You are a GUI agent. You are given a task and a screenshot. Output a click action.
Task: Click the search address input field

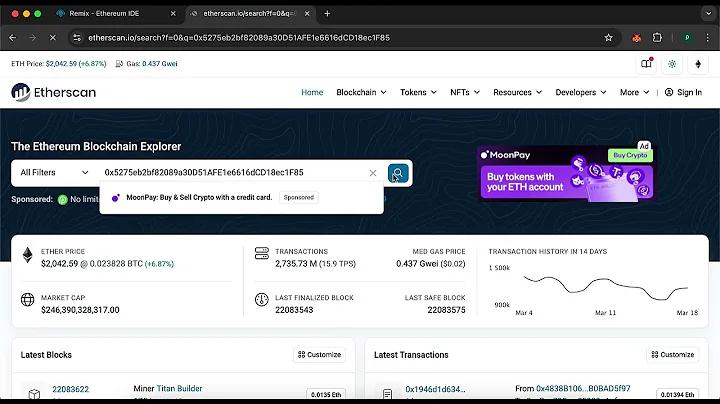pyautogui.click(x=234, y=173)
